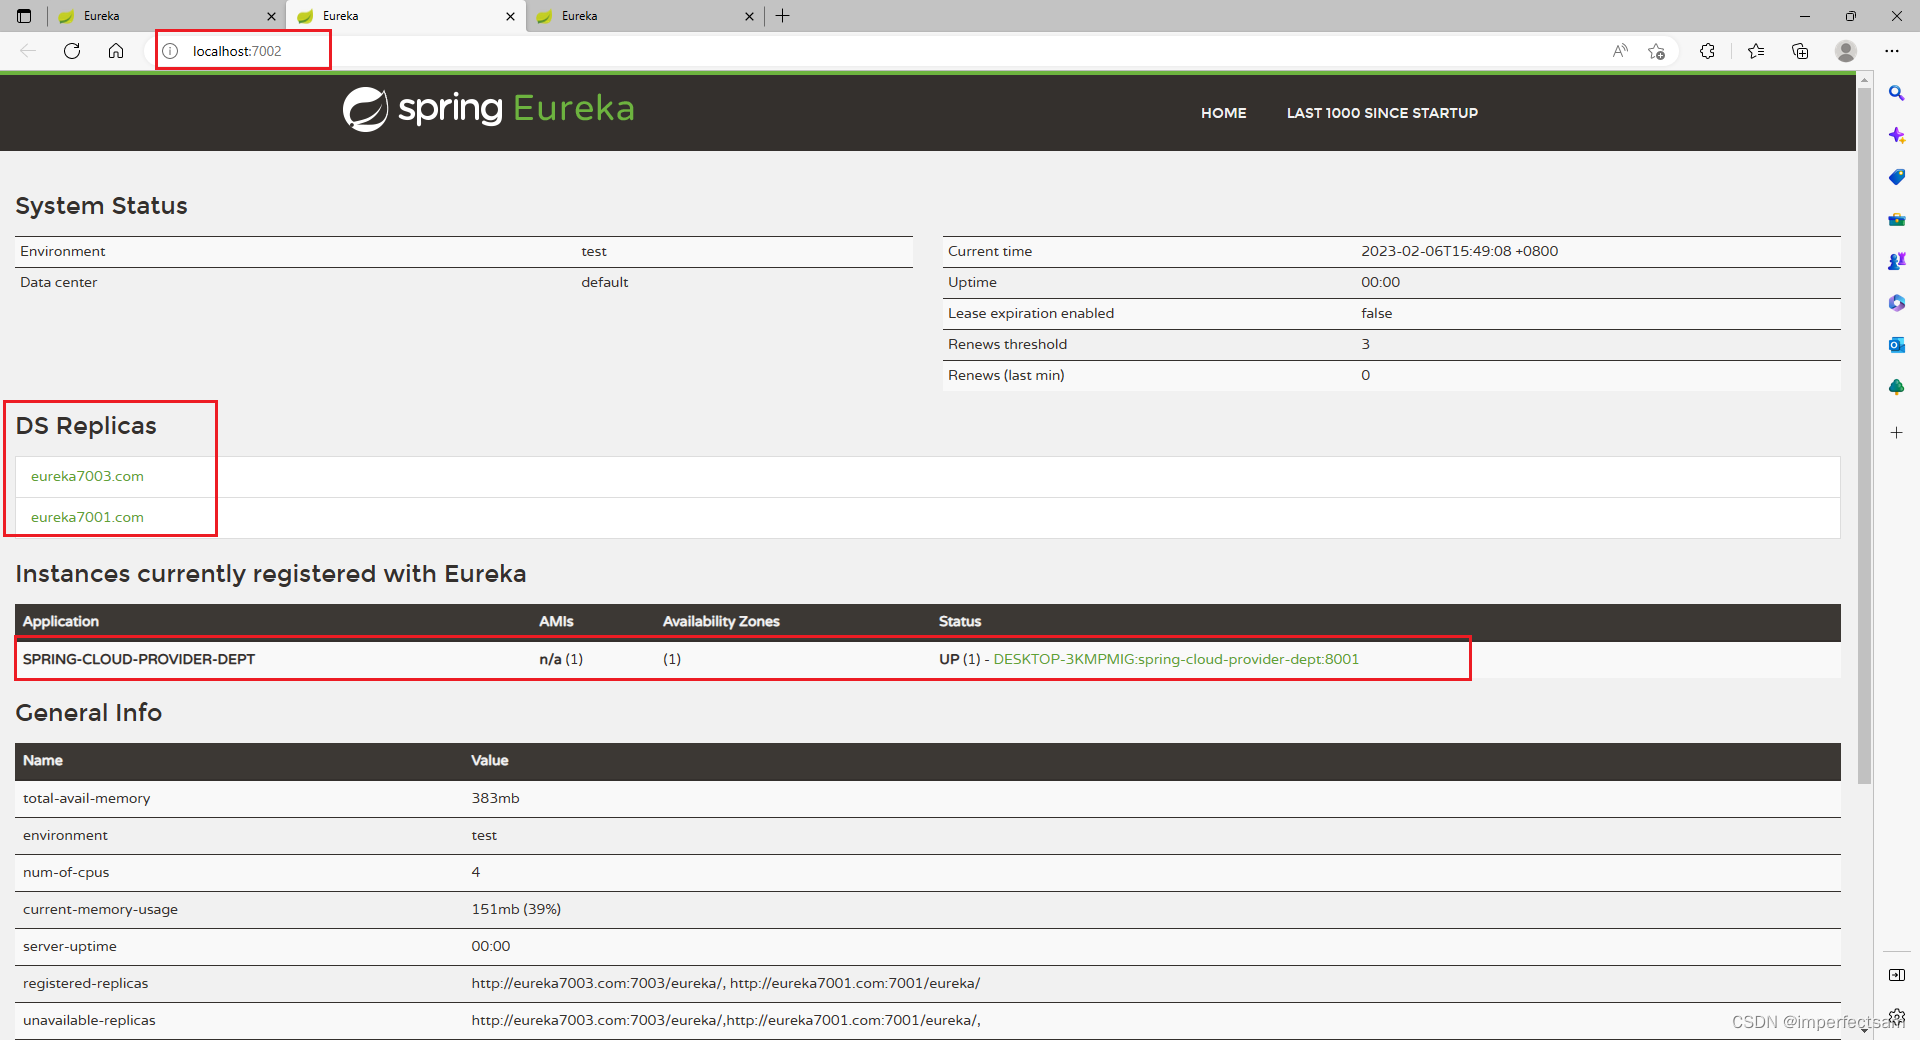Add this page to favorites star icon
This screenshot has height=1040, width=1920.
pyautogui.click(x=1657, y=51)
